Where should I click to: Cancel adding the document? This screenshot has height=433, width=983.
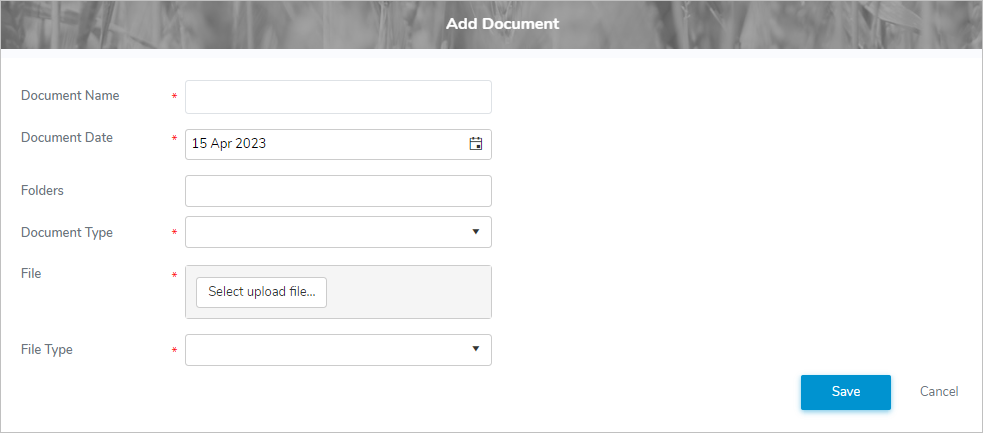pyautogui.click(x=939, y=392)
